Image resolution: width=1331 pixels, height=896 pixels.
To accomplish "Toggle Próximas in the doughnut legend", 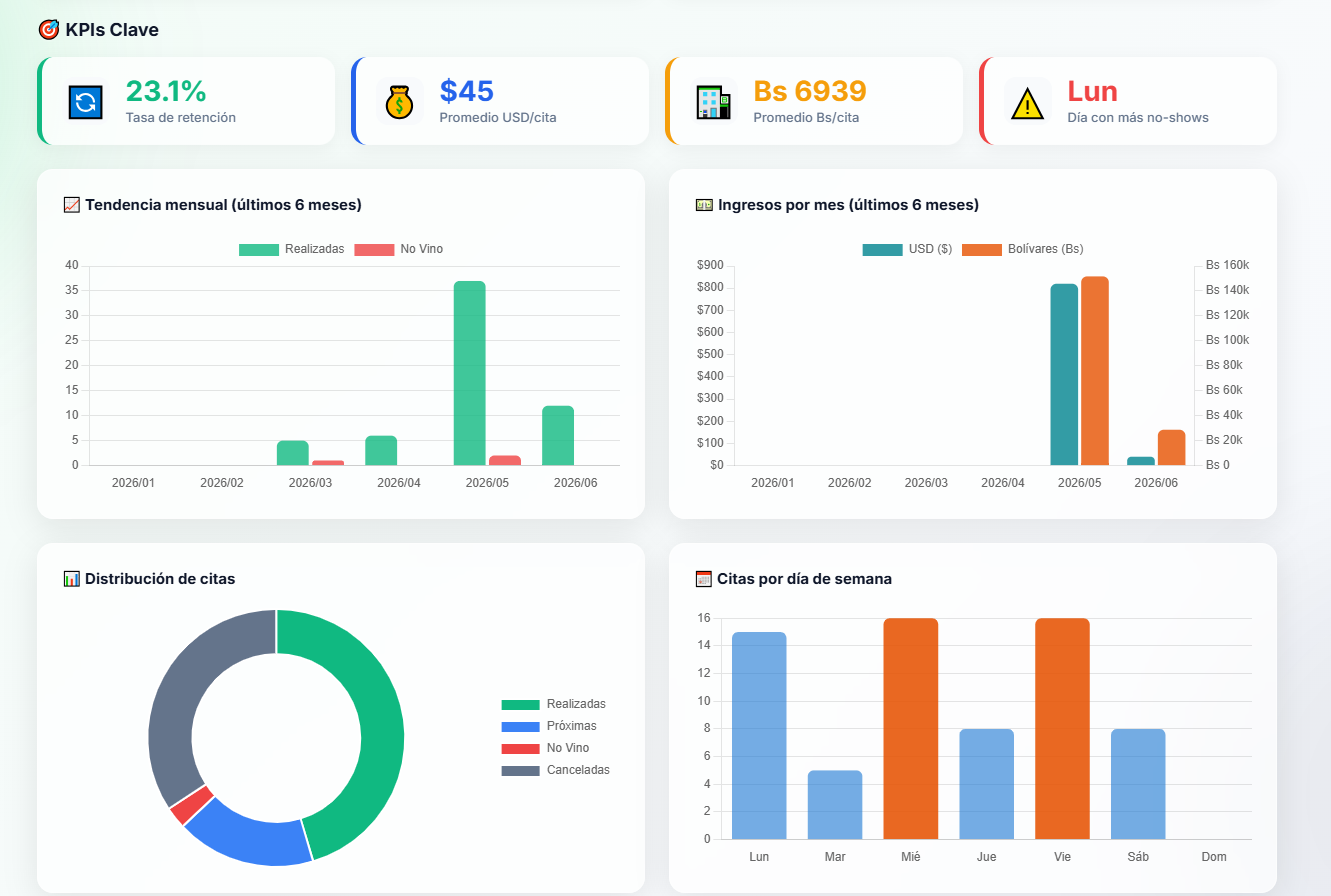I will pyautogui.click(x=549, y=726).
